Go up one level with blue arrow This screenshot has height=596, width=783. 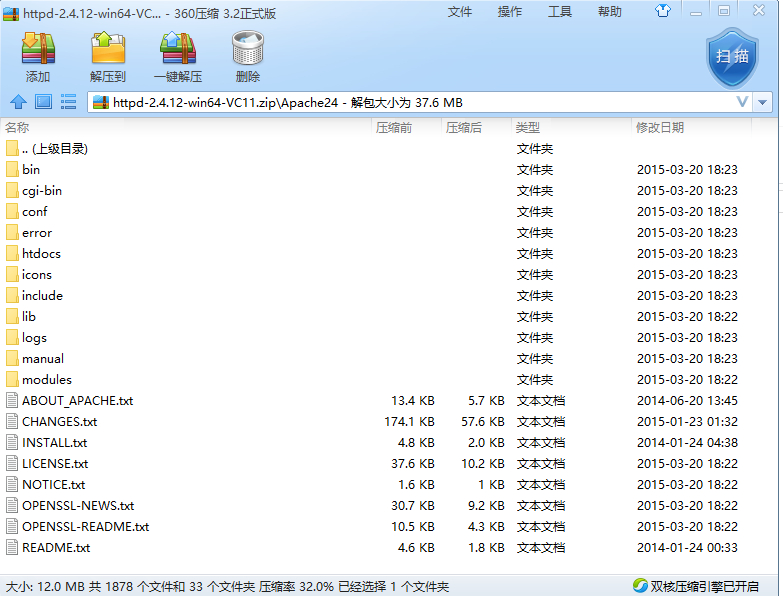pos(18,102)
